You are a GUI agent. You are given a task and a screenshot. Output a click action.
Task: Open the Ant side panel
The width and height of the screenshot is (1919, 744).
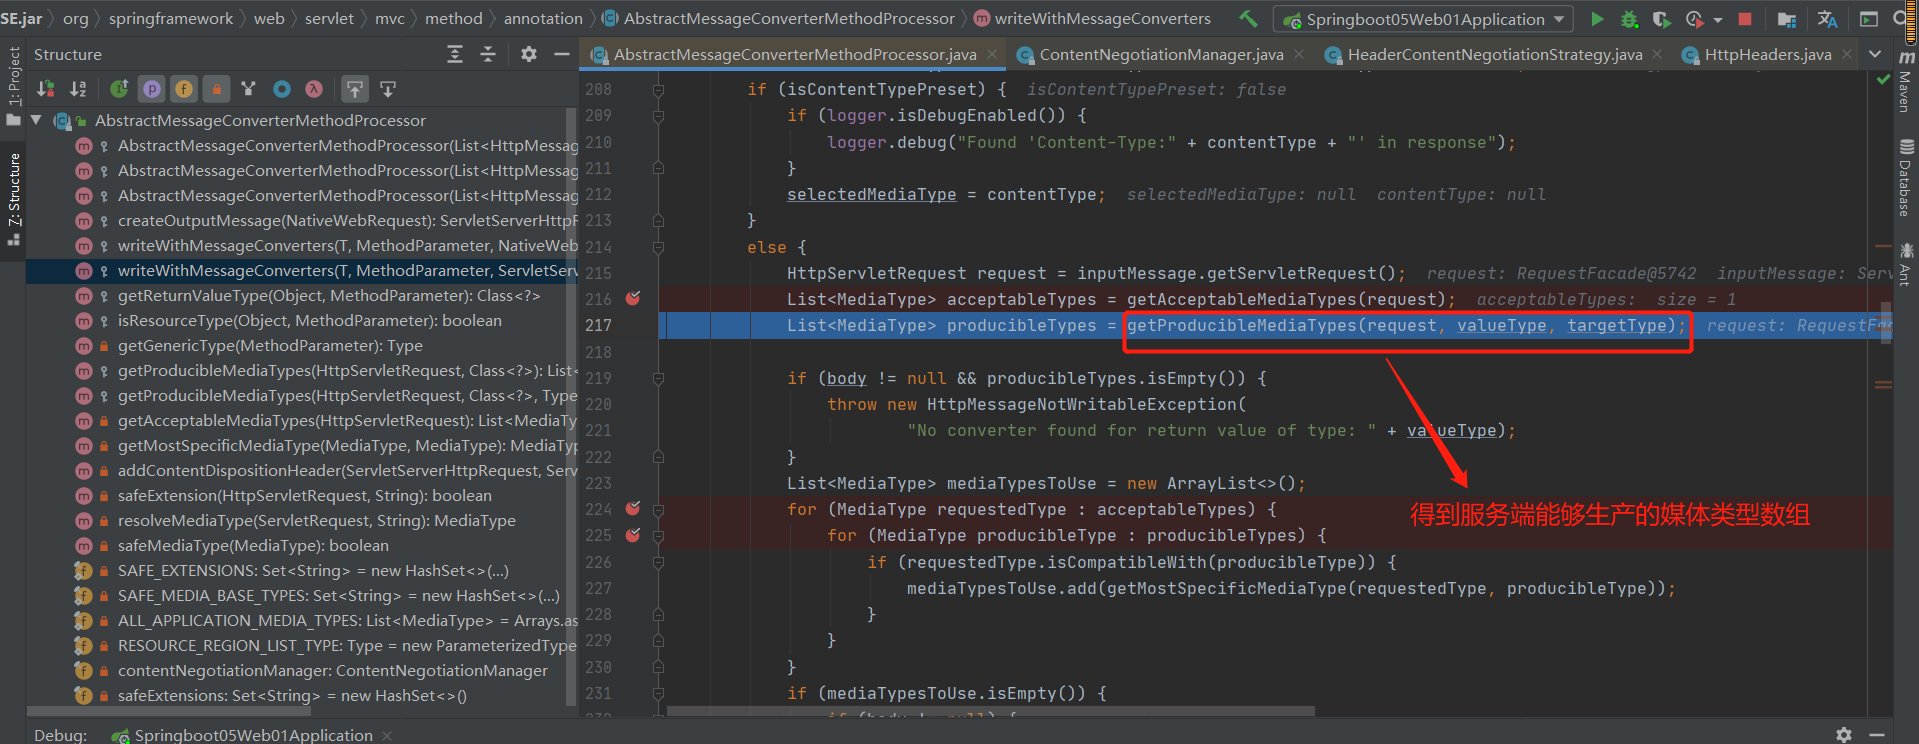pyautogui.click(x=1905, y=264)
